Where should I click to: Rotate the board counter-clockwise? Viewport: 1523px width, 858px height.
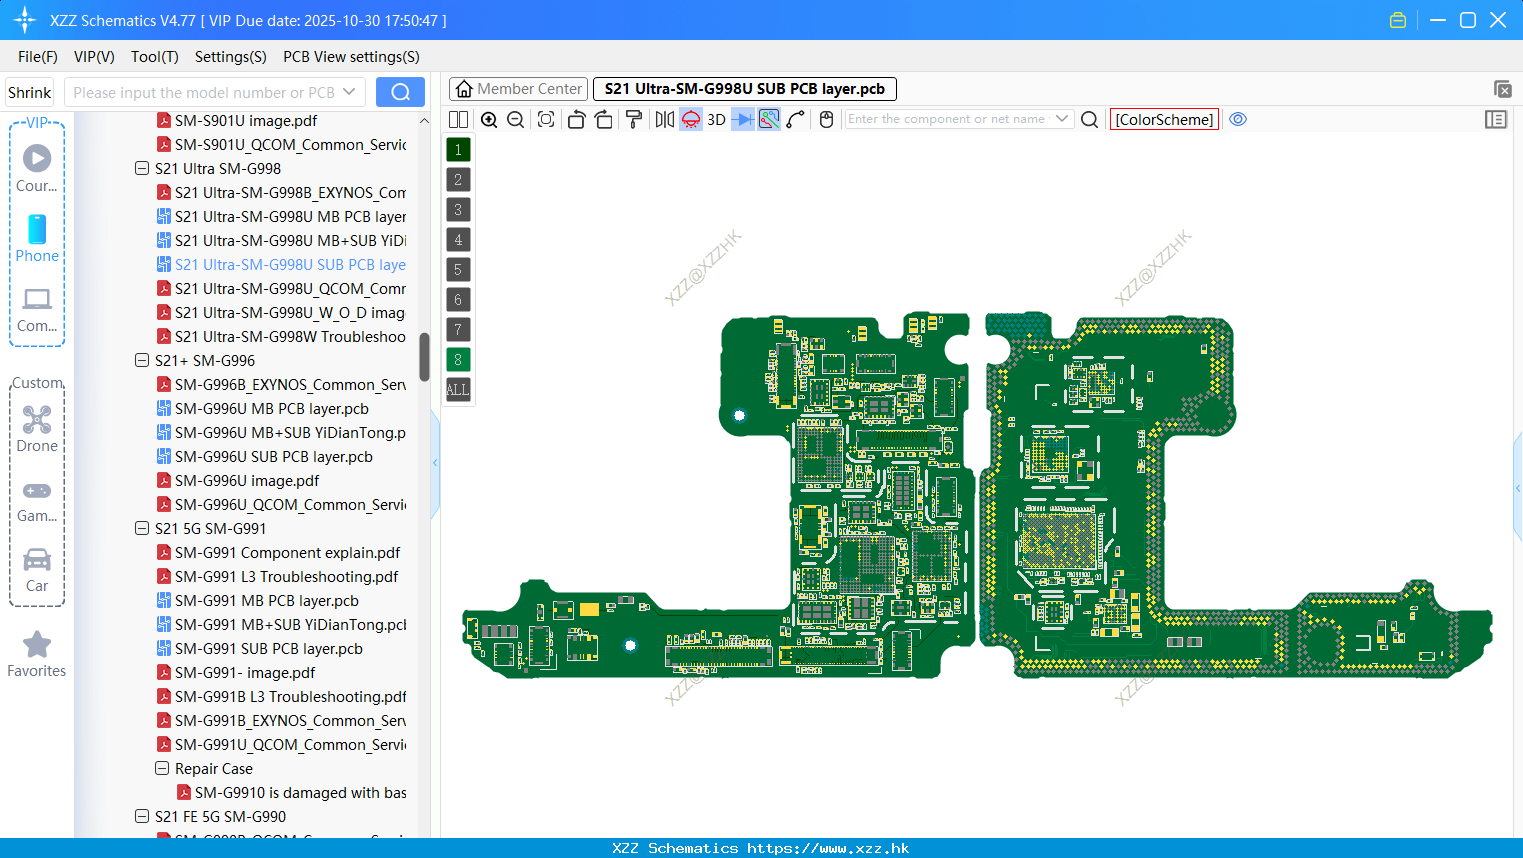coord(576,119)
